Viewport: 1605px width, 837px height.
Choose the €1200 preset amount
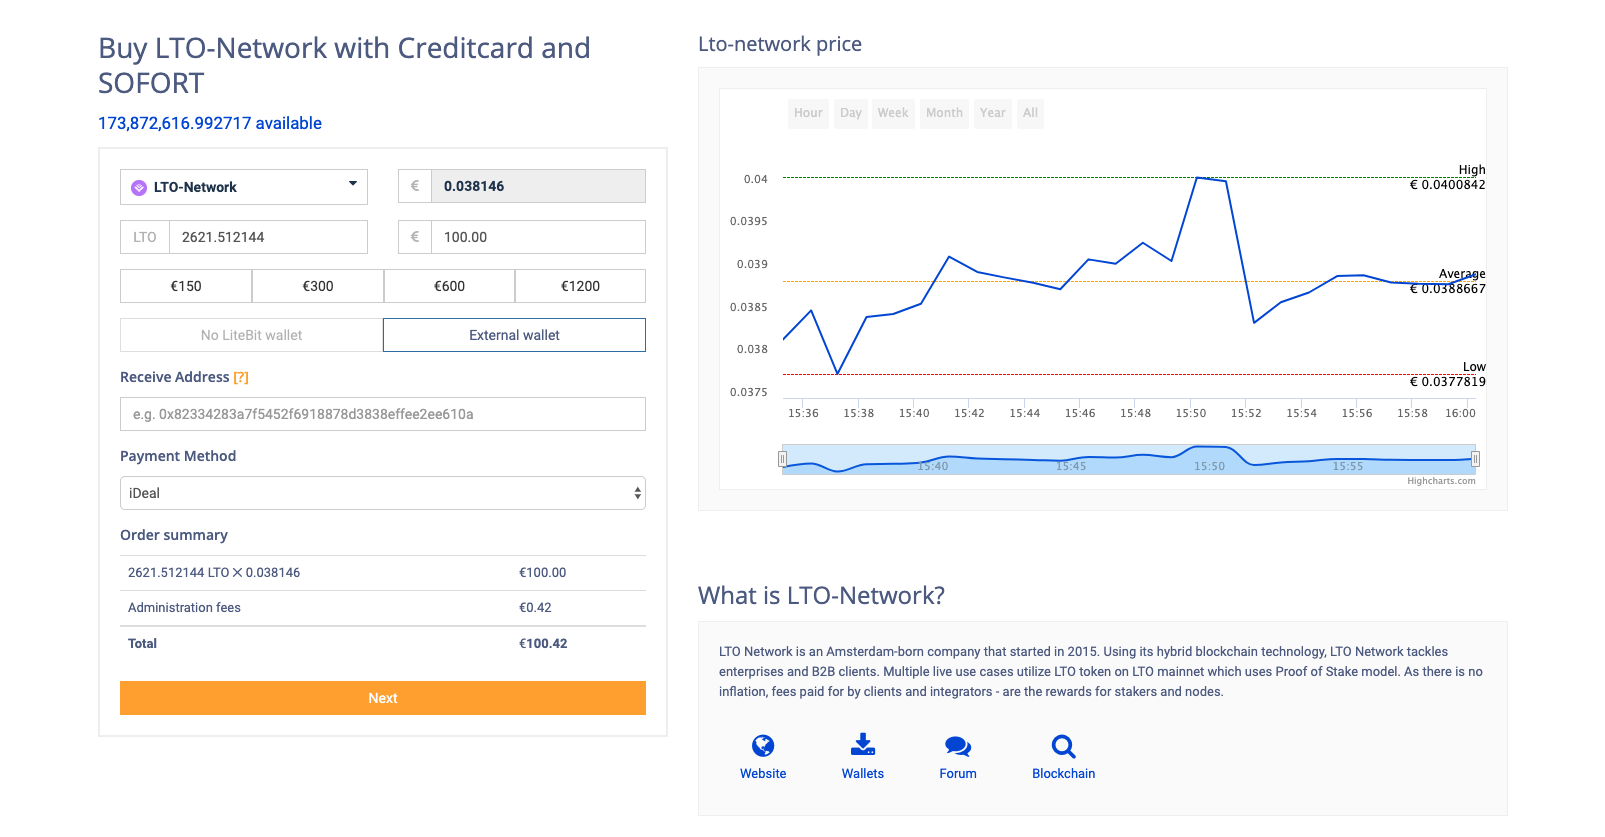pyautogui.click(x=580, y=286)
